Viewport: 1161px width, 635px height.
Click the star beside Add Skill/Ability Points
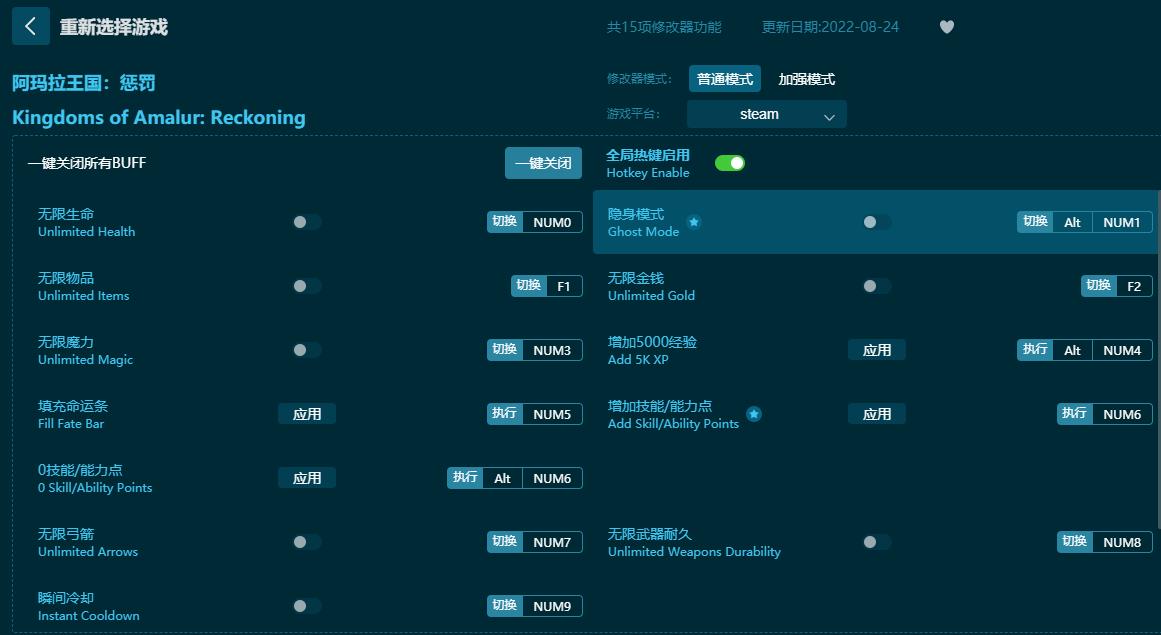tap(754, 413)
